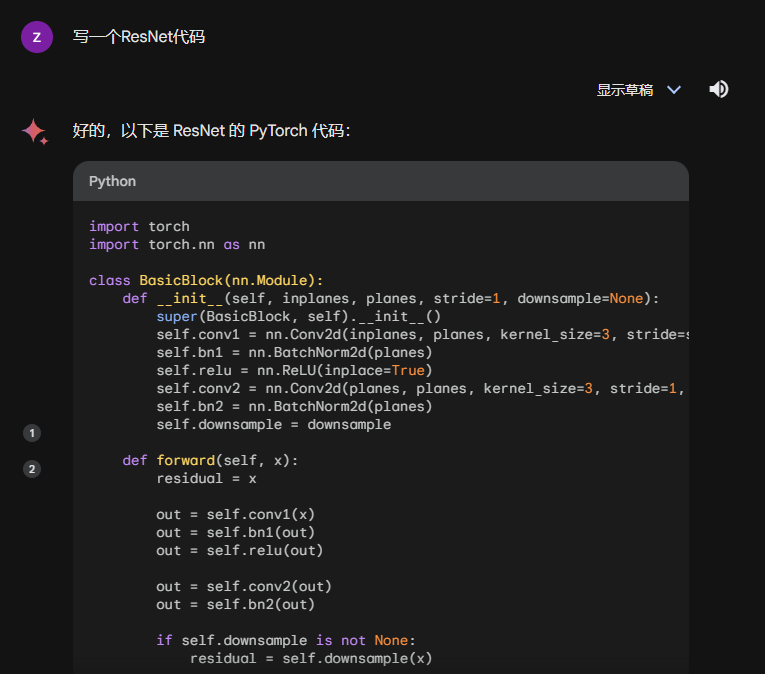Click the 'self.downsample = downsample' line

tap(273, 424)
